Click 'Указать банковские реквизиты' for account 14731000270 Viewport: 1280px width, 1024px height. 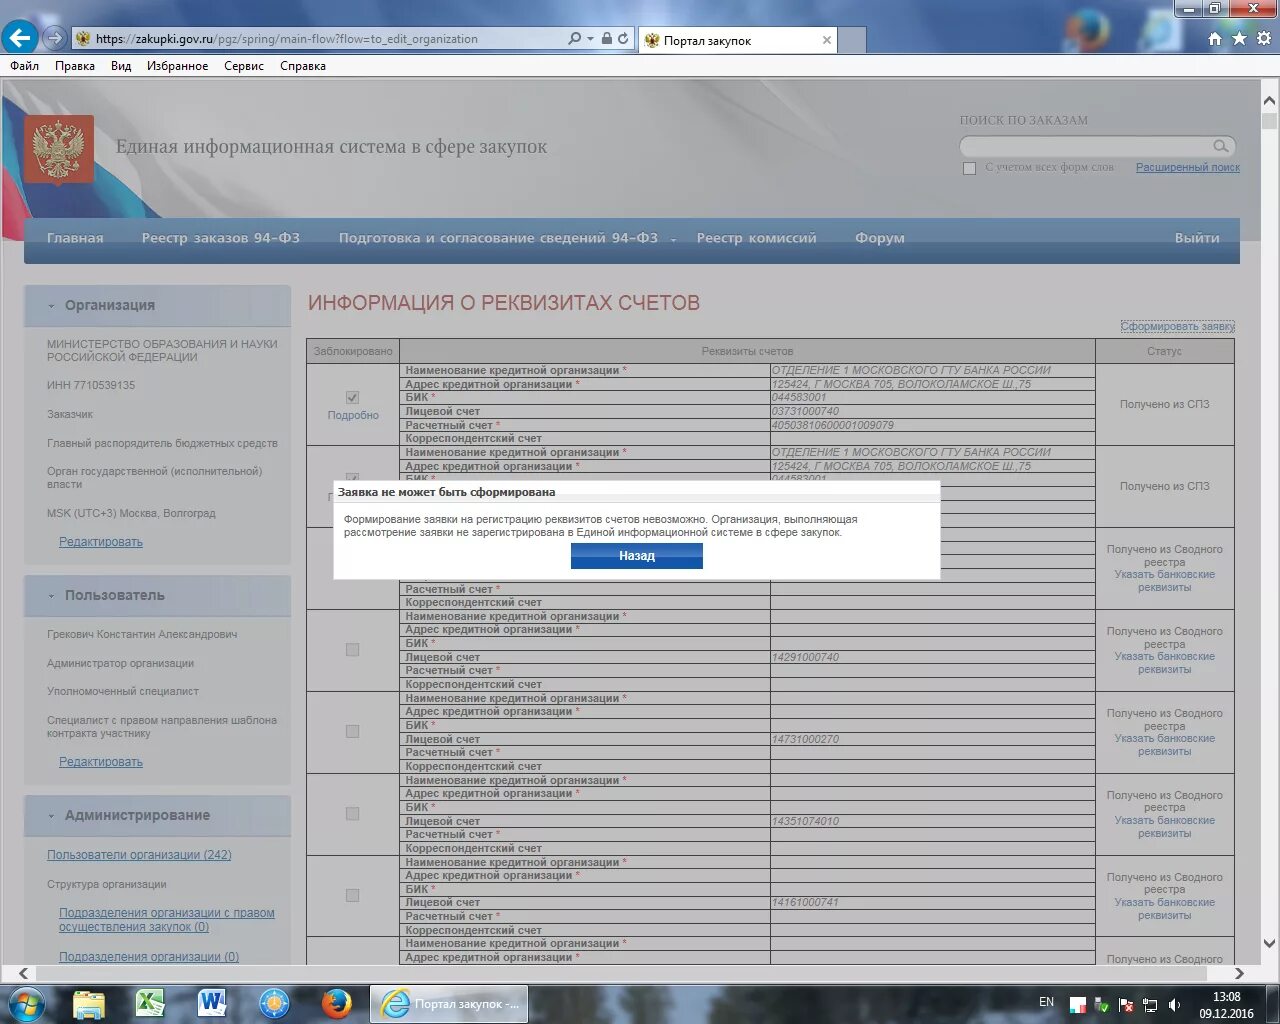1165,745
